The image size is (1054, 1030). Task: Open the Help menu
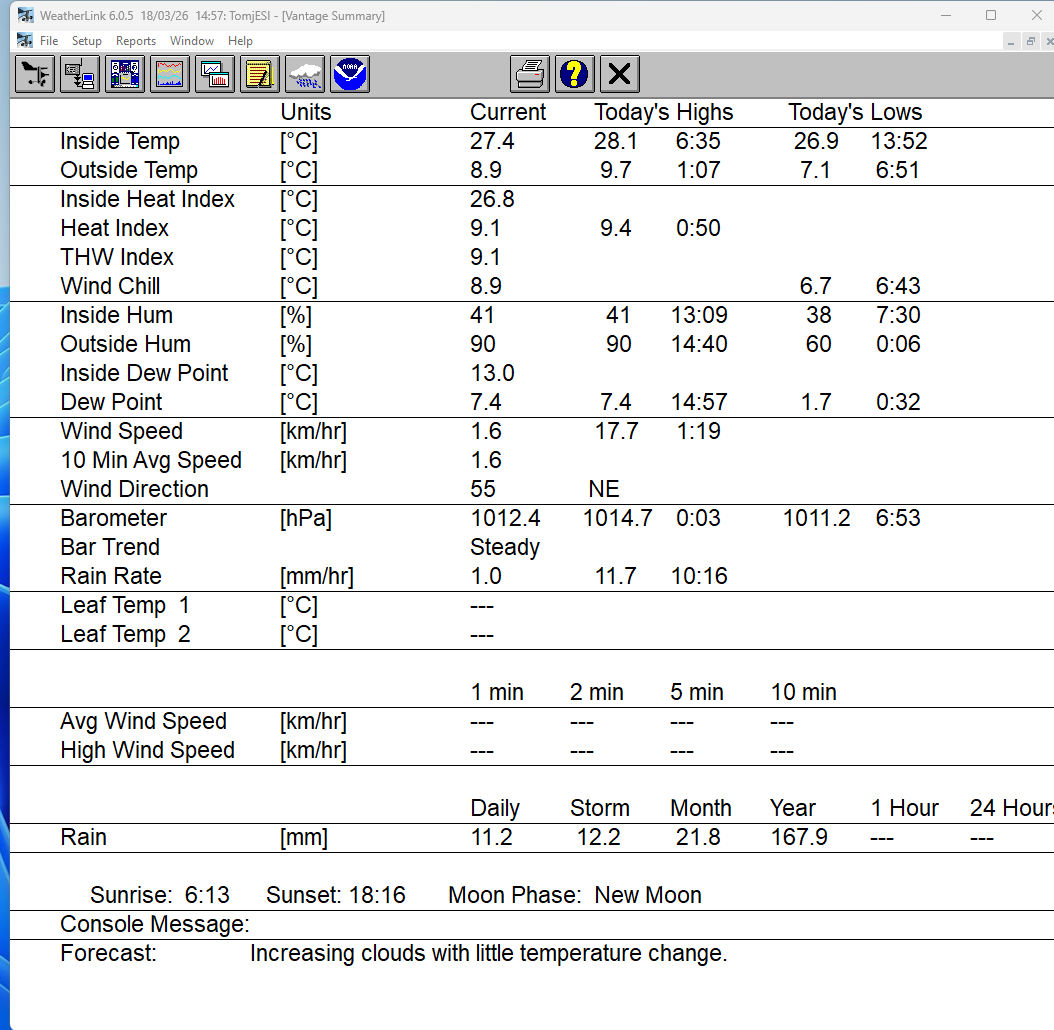tap(240, 41)
